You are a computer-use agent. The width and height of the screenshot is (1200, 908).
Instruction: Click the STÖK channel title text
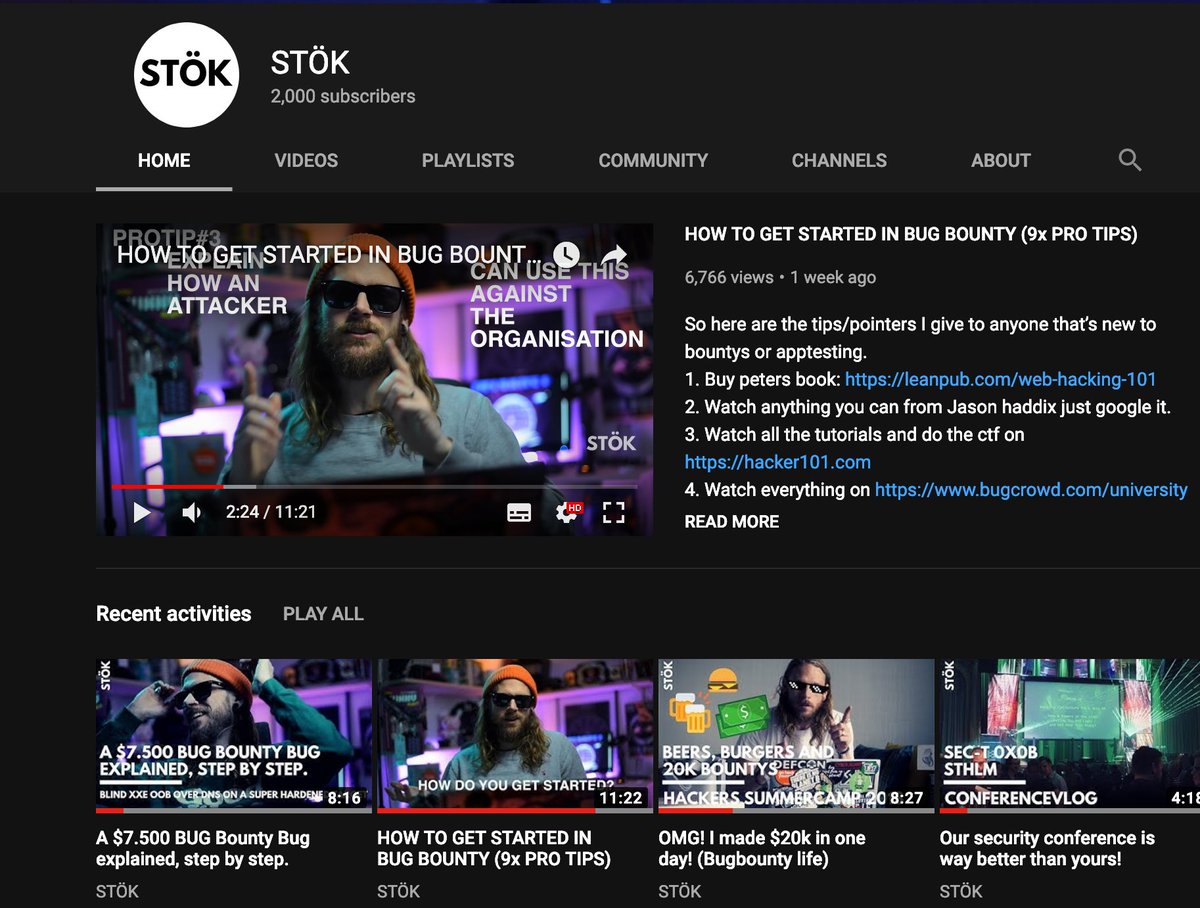point(310,62)
